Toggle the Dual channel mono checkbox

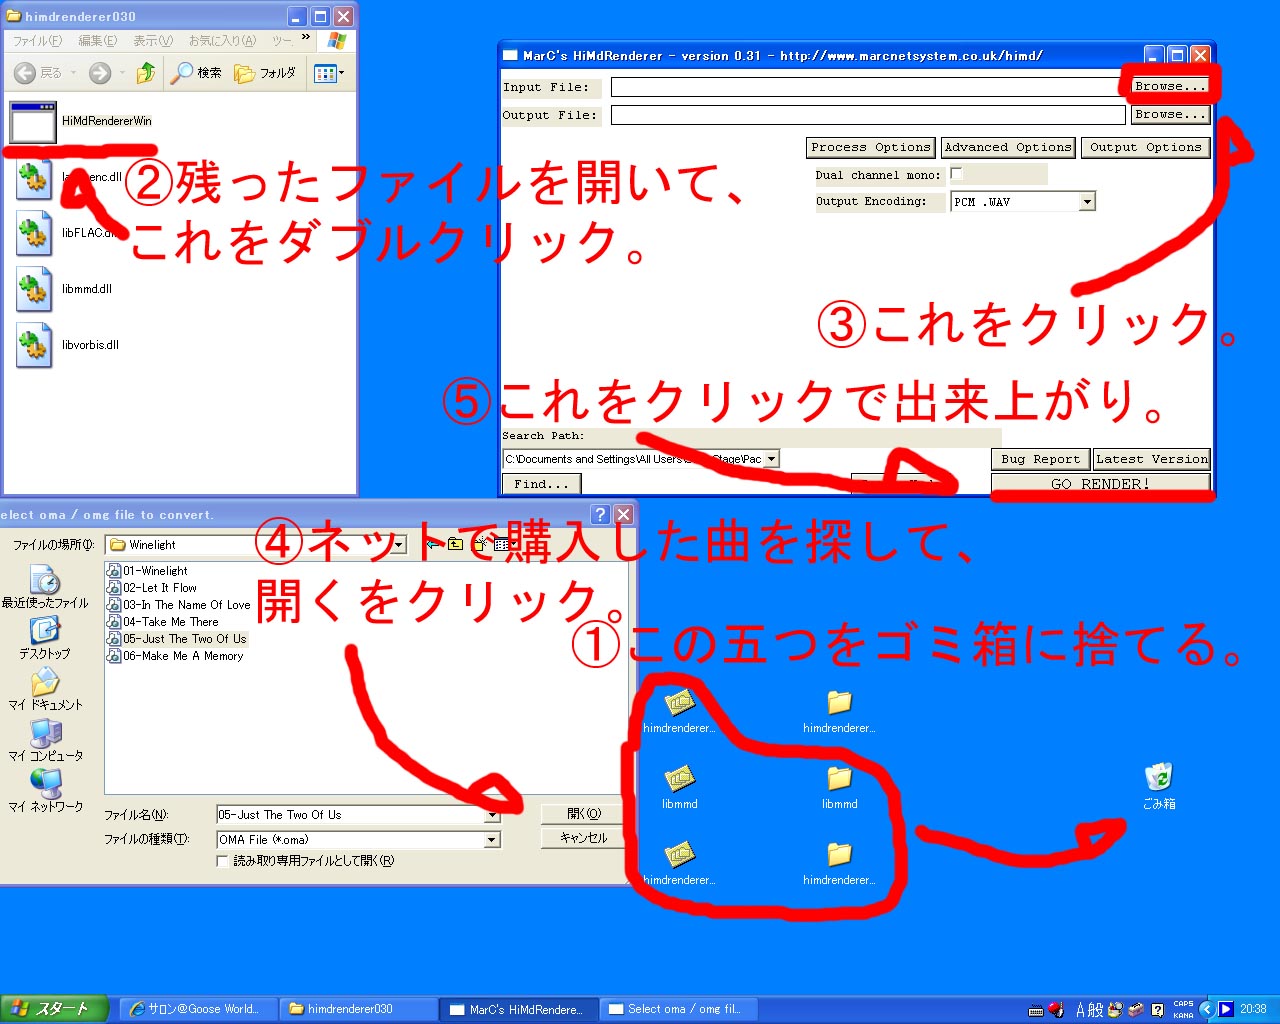click(x=956, y=174)
